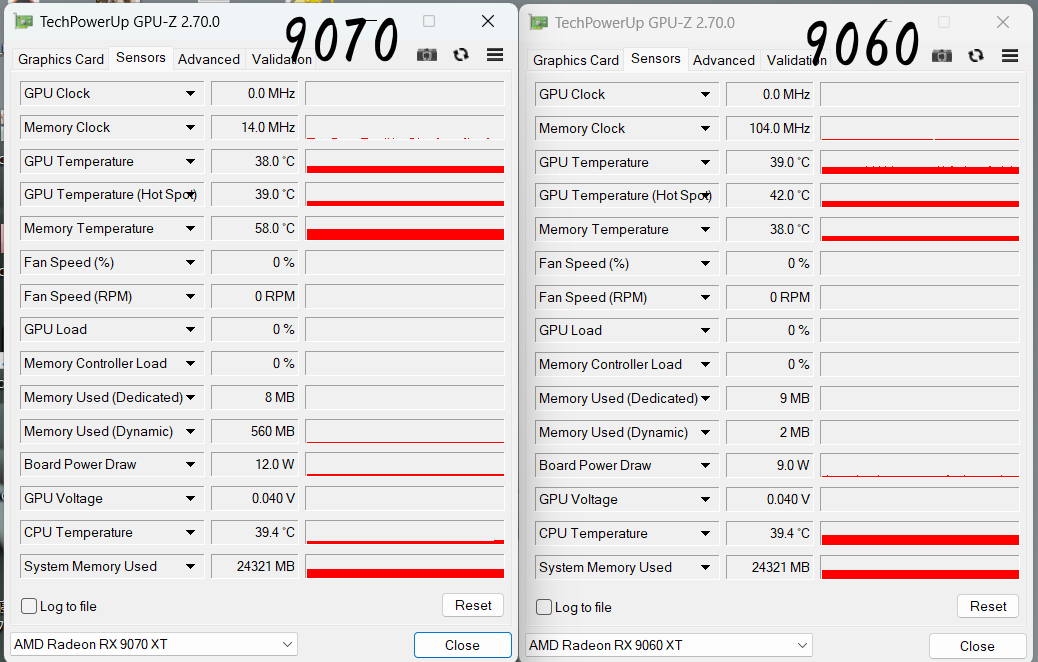1038x662 pixels.
Task: Select the Sensors tab in the left window
Action: pyautogui.click(x=141, y=58)
